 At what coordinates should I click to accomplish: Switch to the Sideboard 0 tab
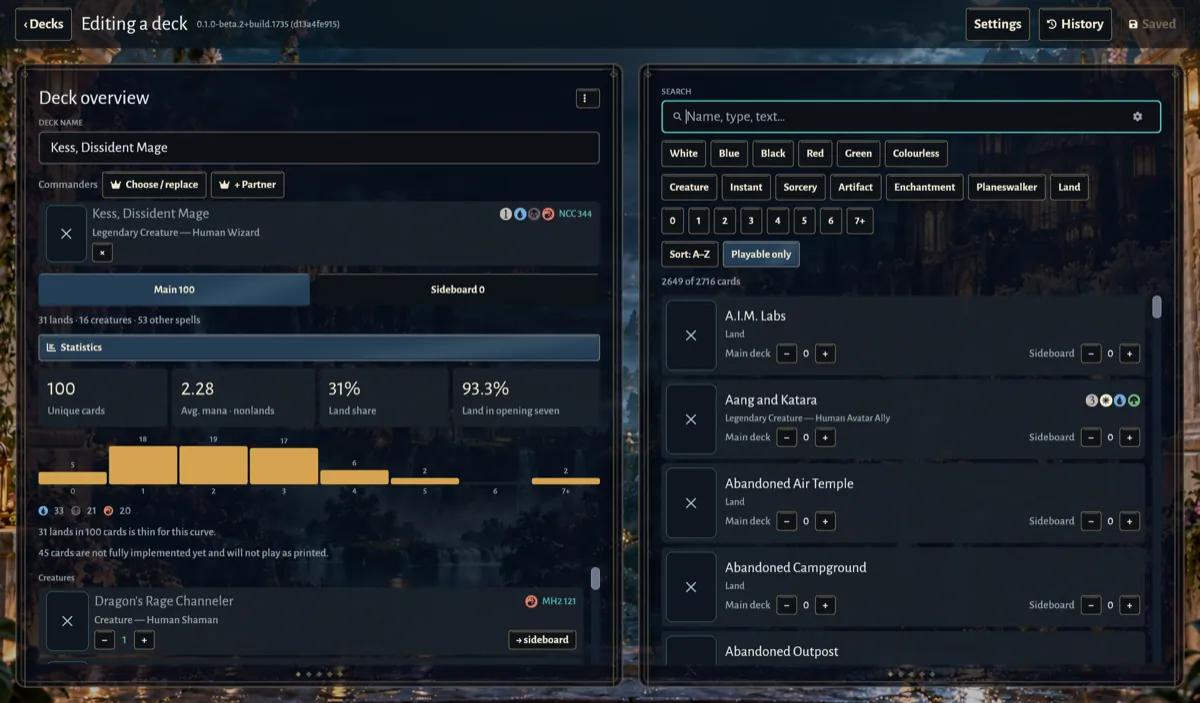(x=458, y=290)
